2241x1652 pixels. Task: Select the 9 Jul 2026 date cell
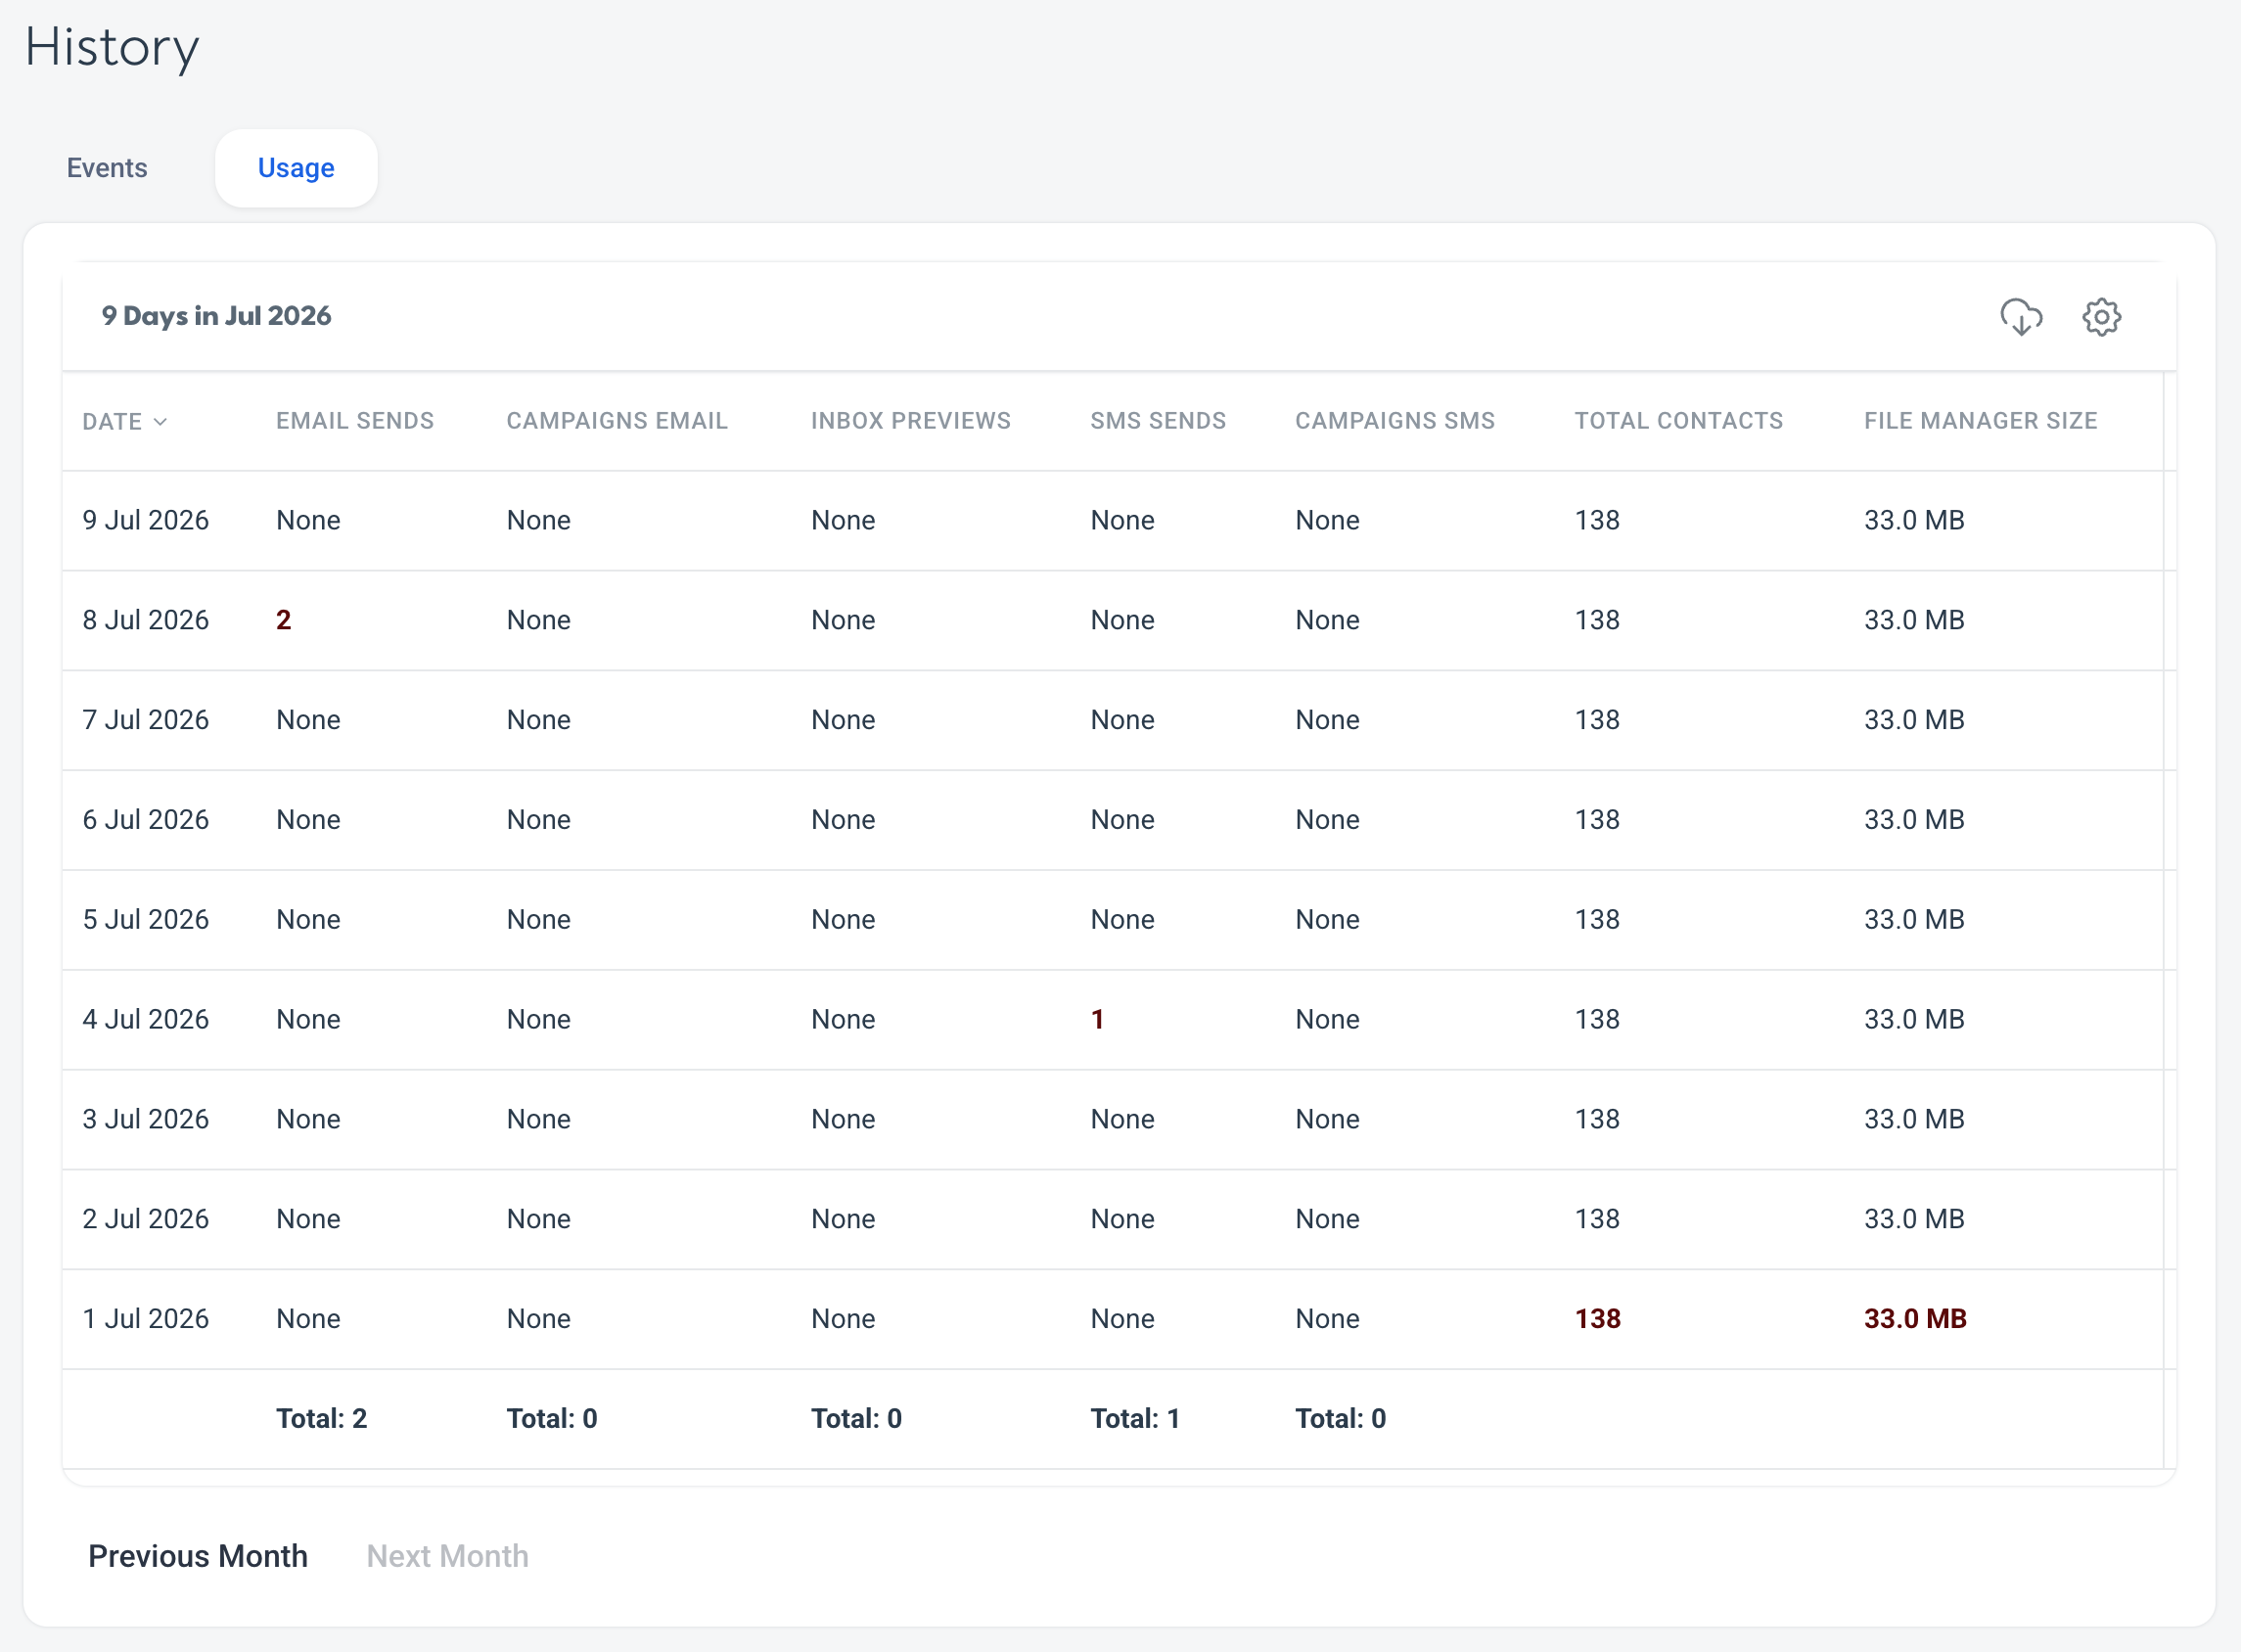point(146,520)
